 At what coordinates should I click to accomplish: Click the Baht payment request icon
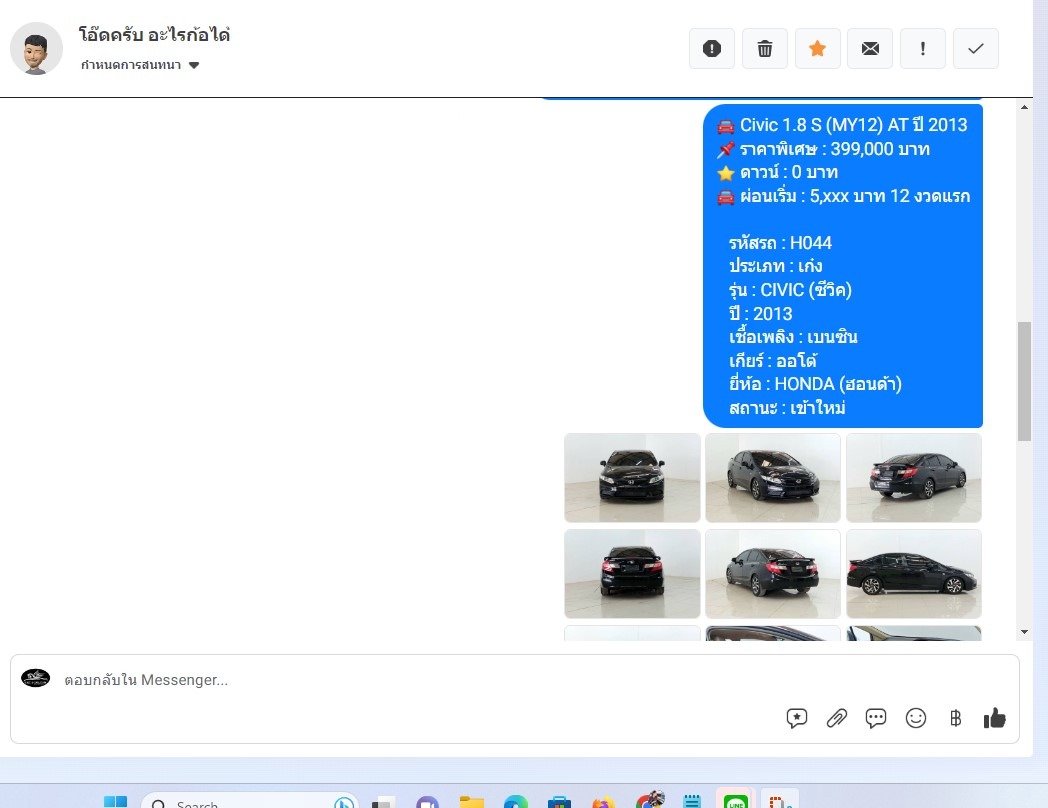tap(955, 718)
